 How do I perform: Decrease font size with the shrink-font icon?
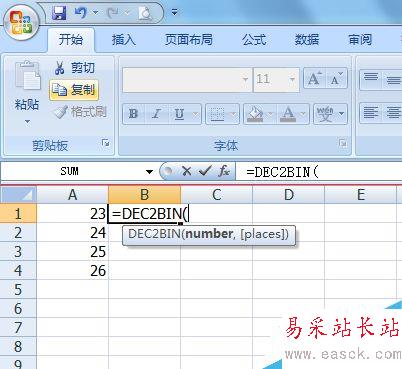(336, 79)
